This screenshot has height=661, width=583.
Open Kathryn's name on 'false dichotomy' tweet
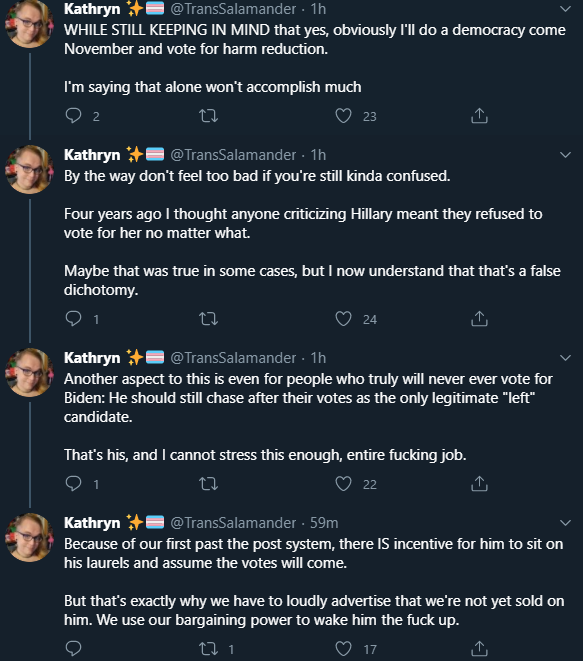[92, 155]
